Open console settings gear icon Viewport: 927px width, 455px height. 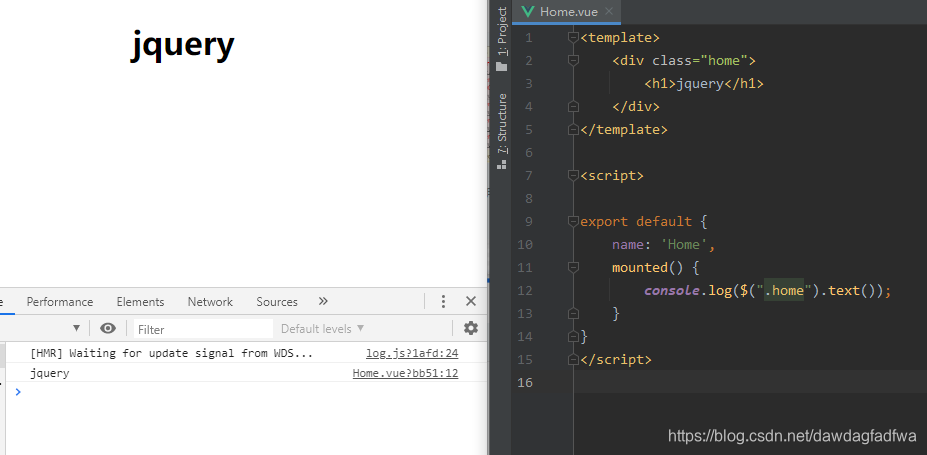click(x=471, y=329)
